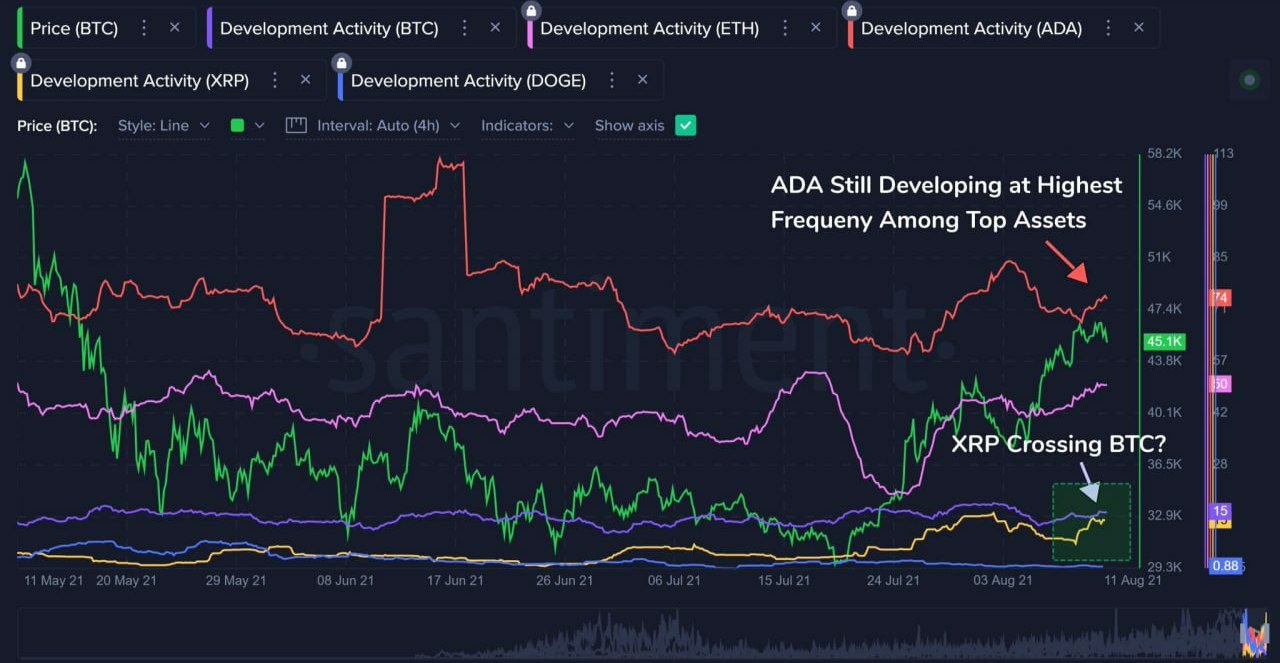Screen dimensions: 1280x663
Task: Click lock icon on Development Activity (ETH)
Action: [x=531, y=11]
